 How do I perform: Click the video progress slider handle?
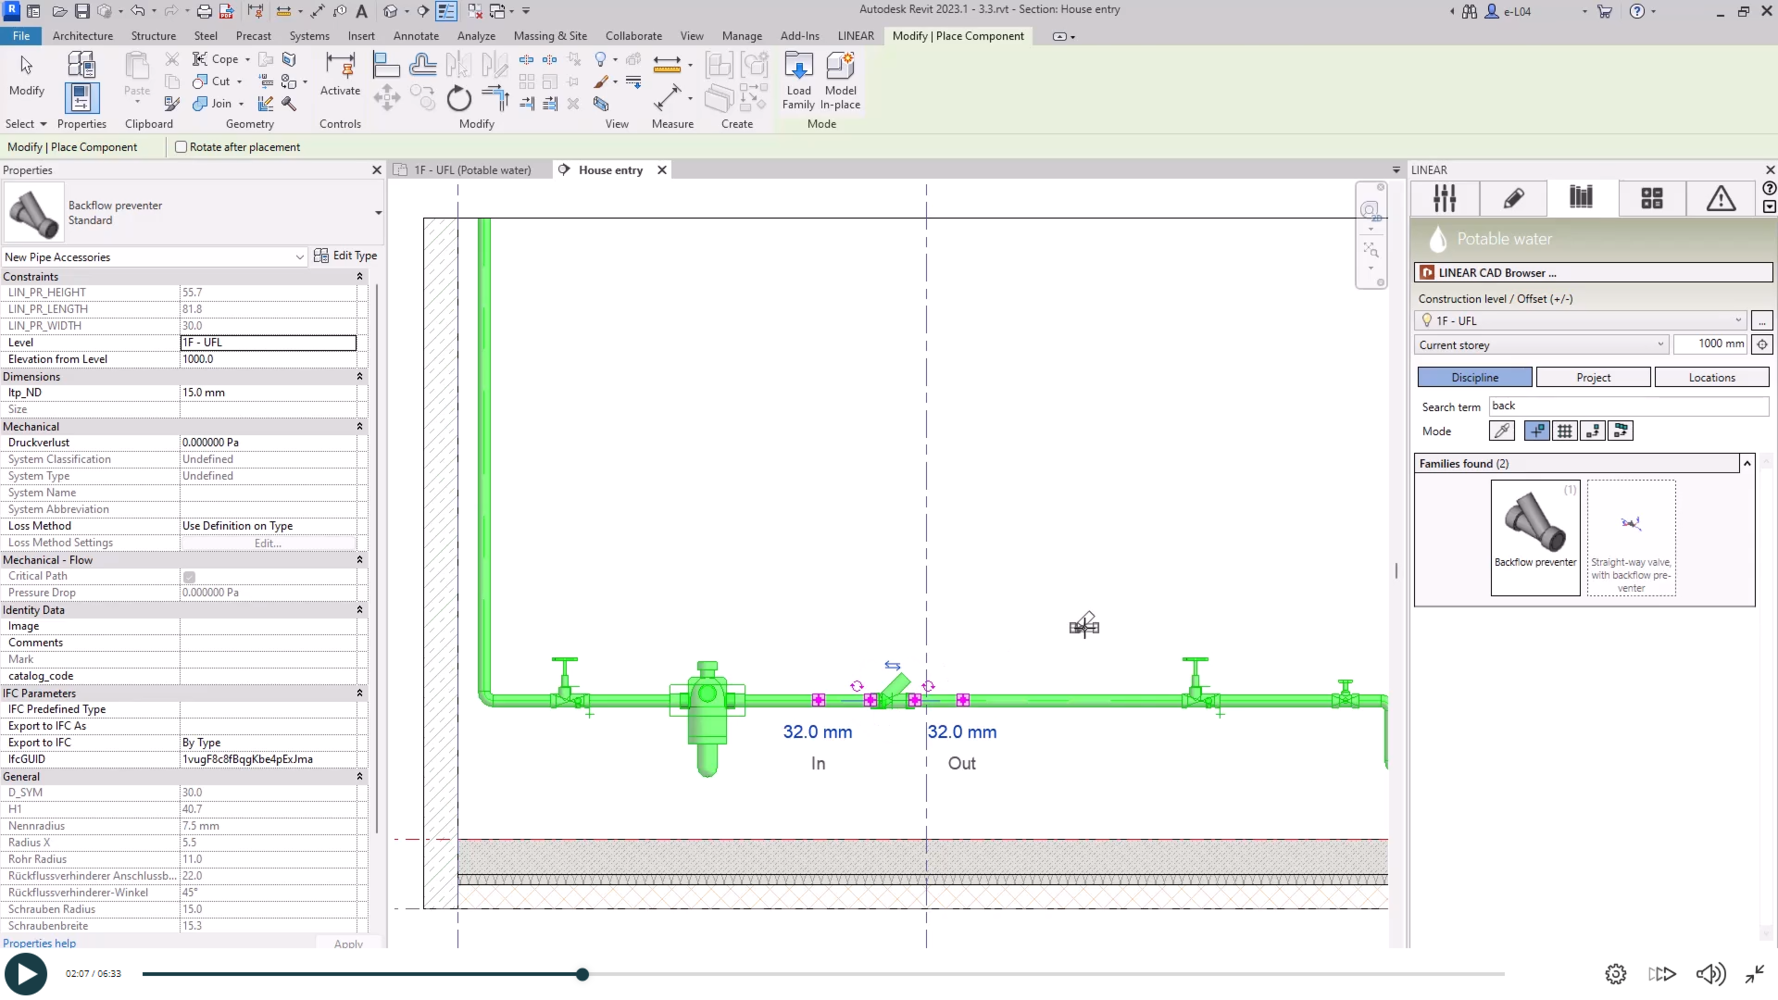point(582,974)
